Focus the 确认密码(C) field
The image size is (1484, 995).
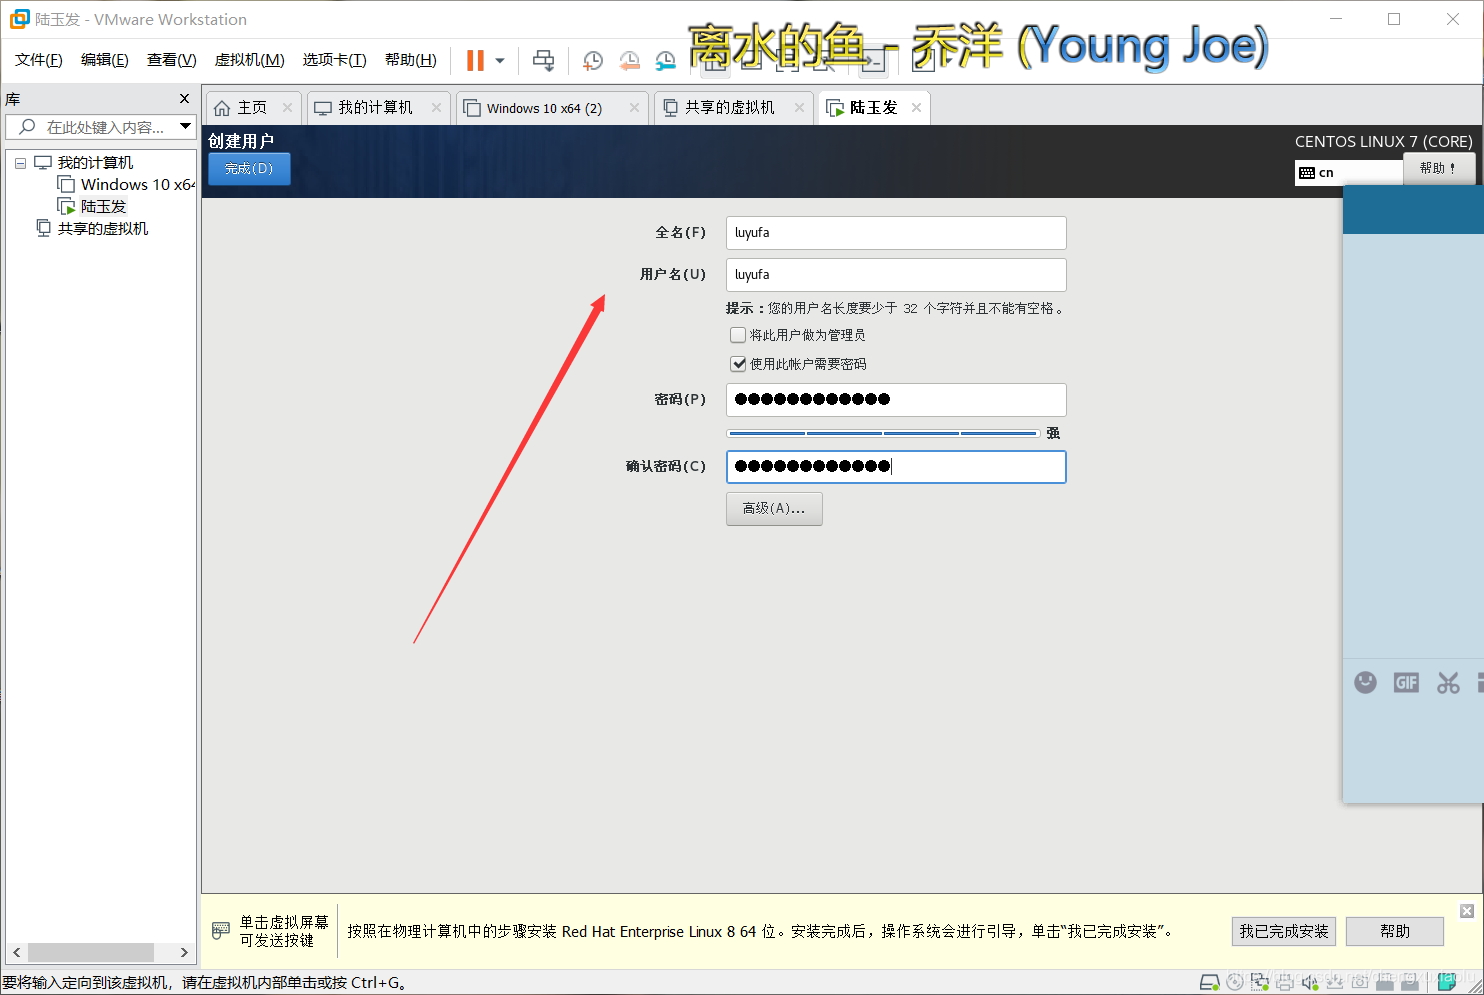click(896, 467)
